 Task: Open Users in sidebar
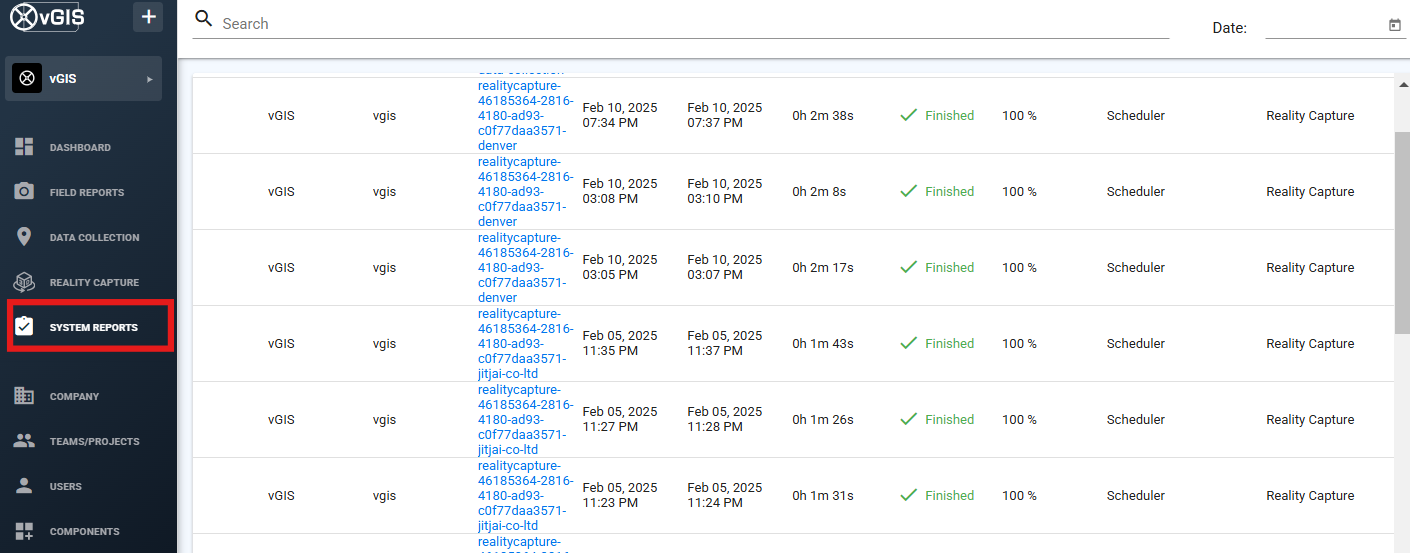(x=66, y=486)
